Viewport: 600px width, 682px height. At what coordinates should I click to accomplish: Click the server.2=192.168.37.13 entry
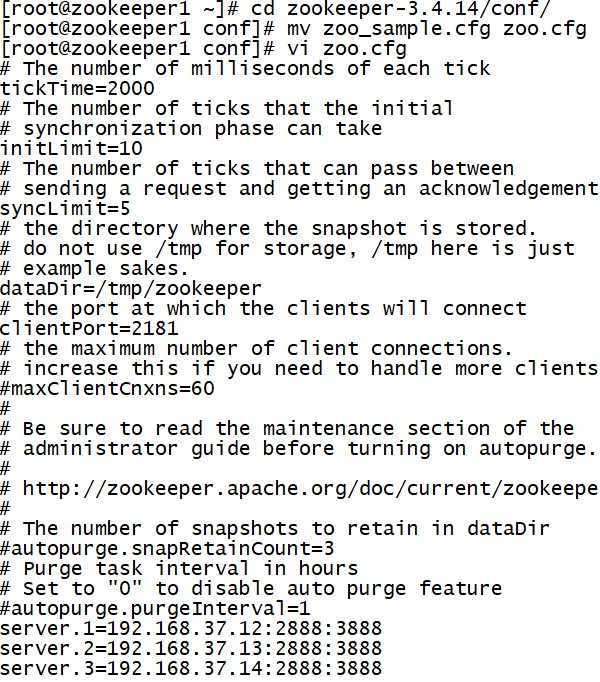click(191, 649)
